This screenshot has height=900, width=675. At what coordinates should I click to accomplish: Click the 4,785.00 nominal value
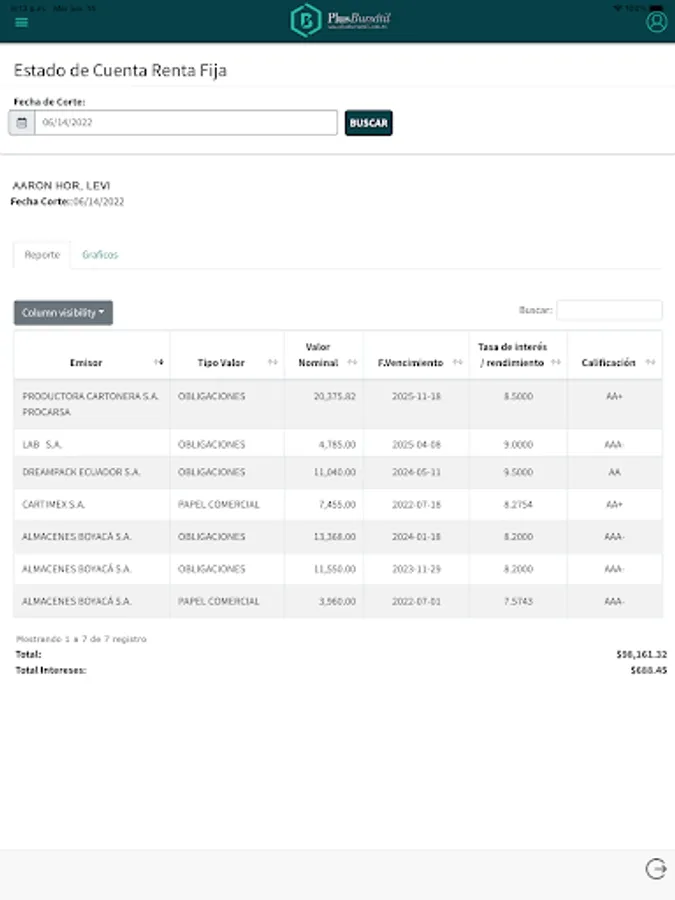337,444
